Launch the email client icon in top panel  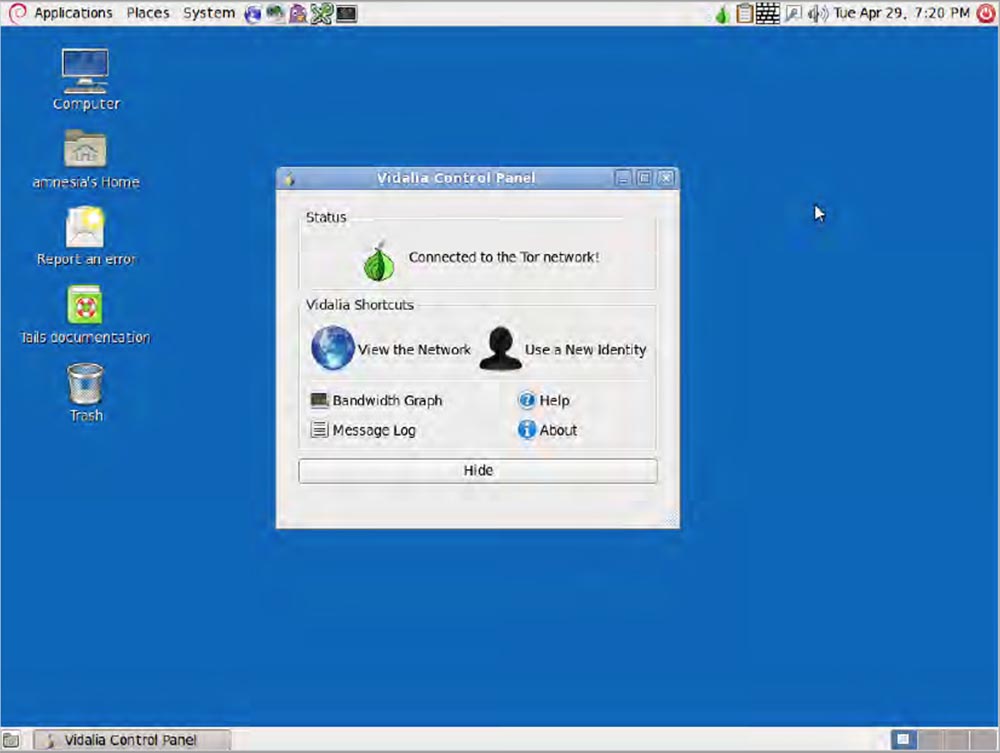pyautogui.click(x=276, y=13)
